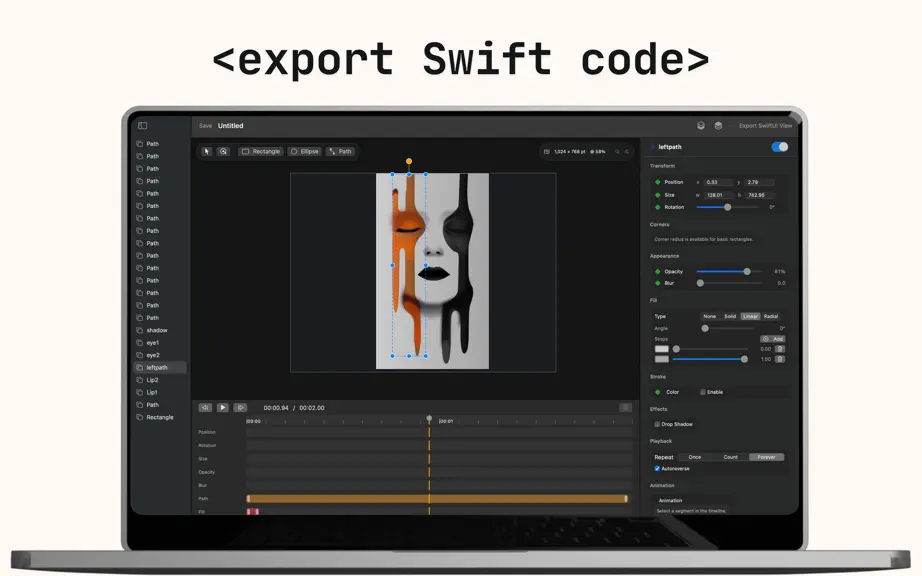Set fill type to Solid
Screen dimensions: 922x576
coord(730,316)
